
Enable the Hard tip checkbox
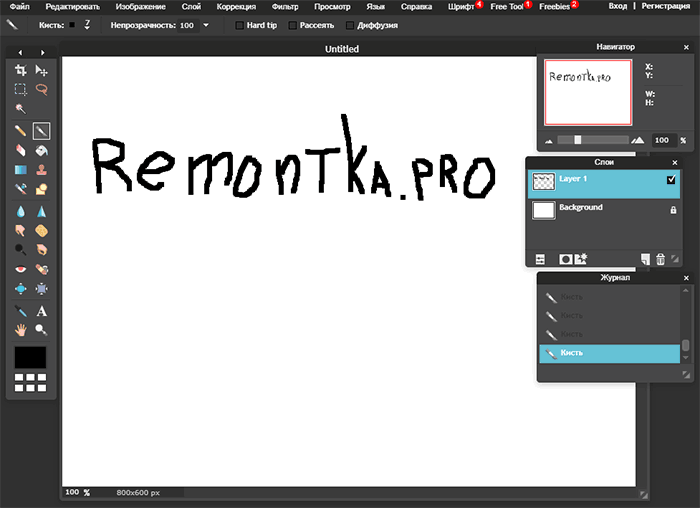coord(240,25)
